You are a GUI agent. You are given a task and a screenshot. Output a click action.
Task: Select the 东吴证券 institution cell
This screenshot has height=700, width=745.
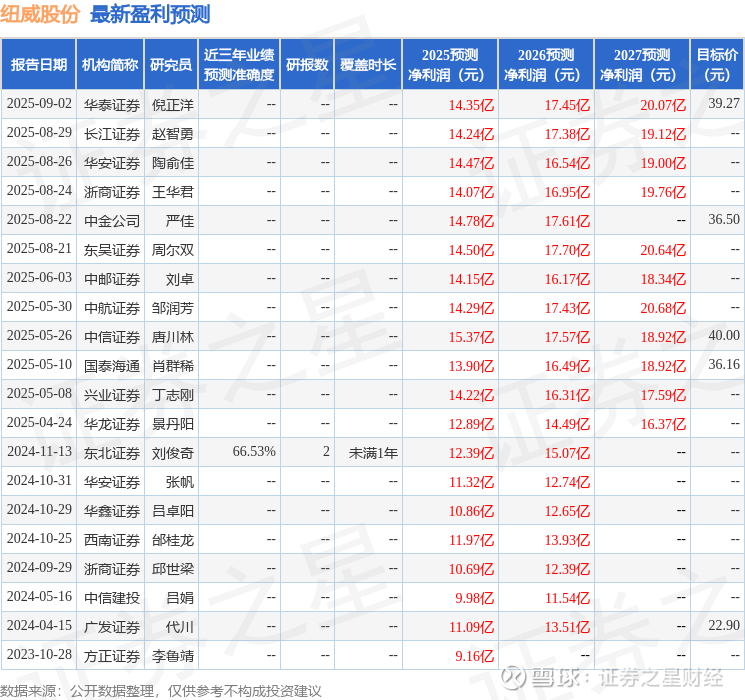pyautogui.click(x=112, y=250)
